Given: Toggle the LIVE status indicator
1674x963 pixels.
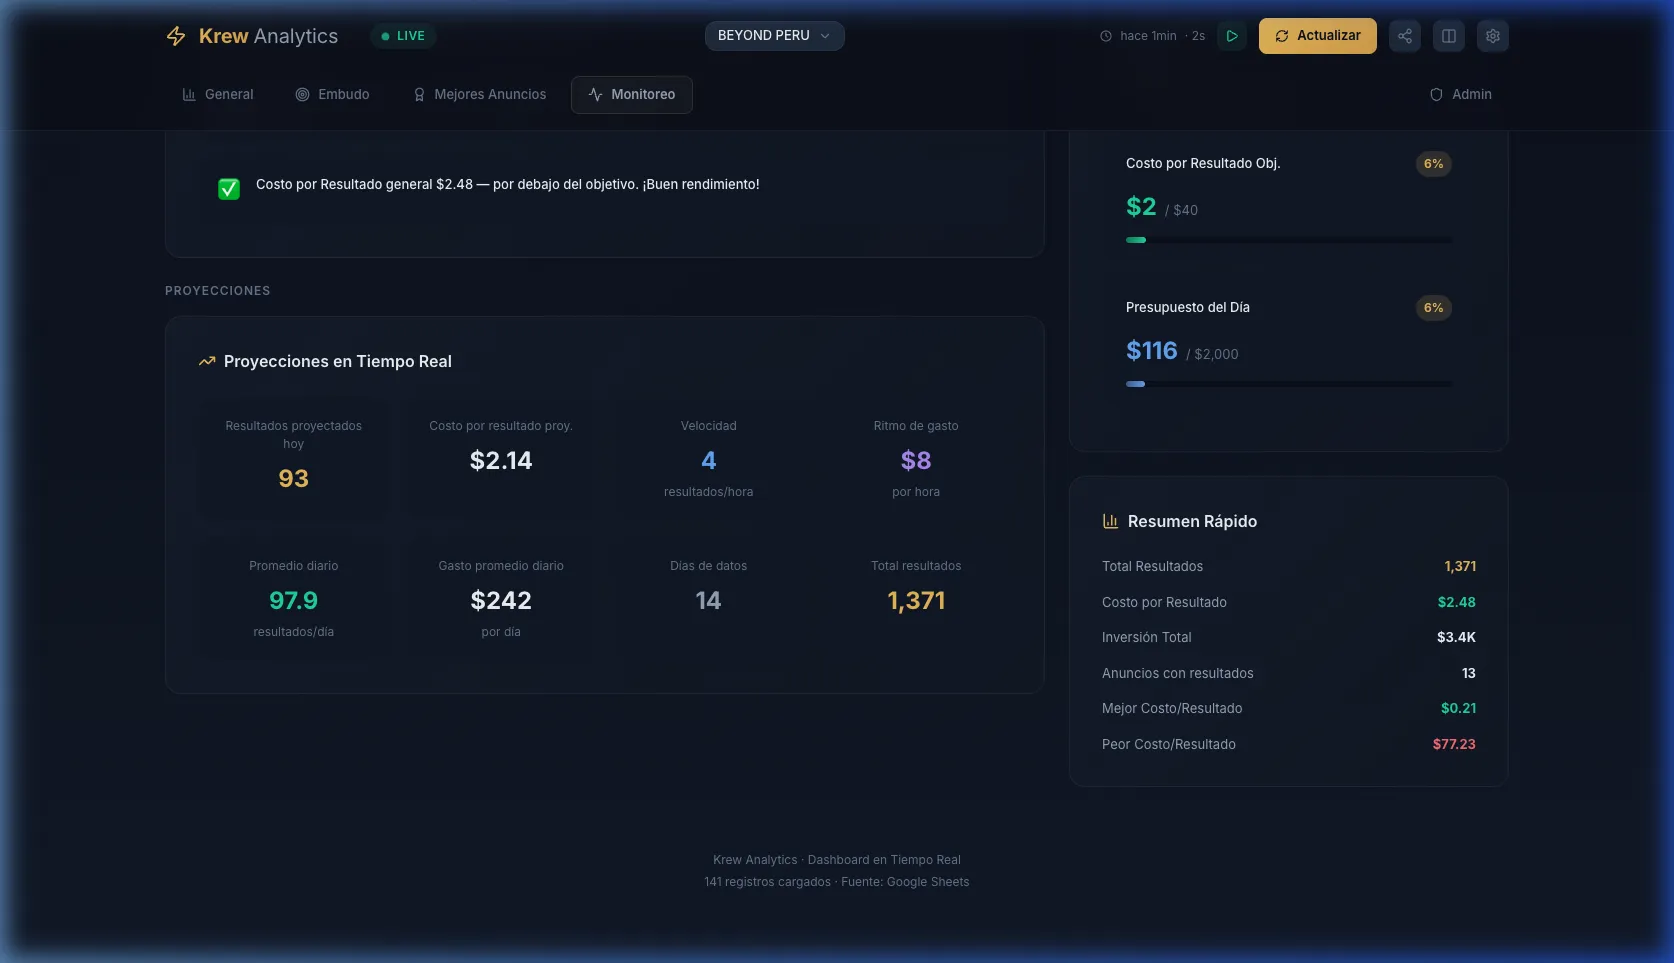Looking at the screenshot, I should click(x=403, y=36).
